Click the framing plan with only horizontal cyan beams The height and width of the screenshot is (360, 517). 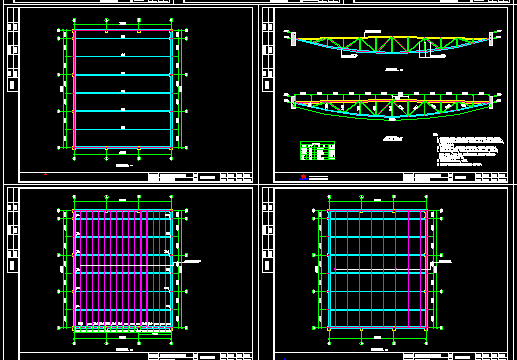(x=123, y=89)
